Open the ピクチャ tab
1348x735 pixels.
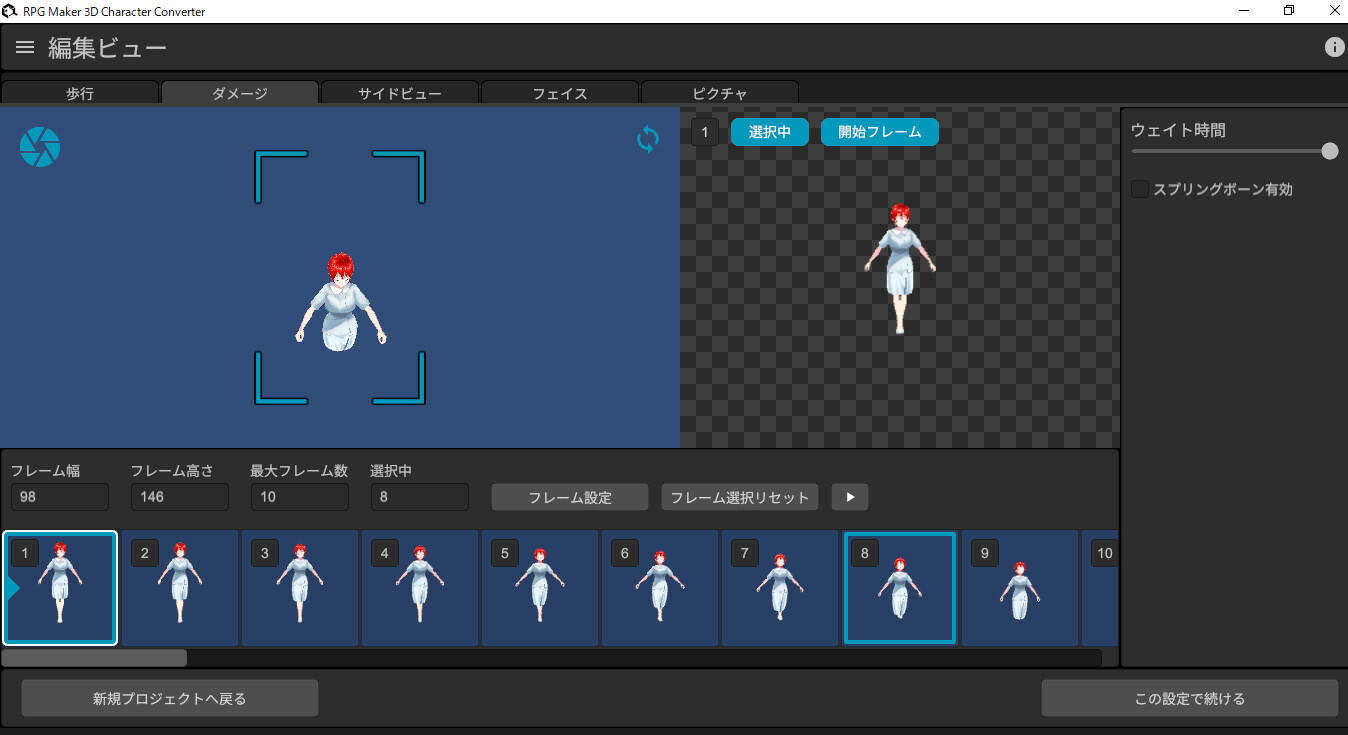point(719,93)
